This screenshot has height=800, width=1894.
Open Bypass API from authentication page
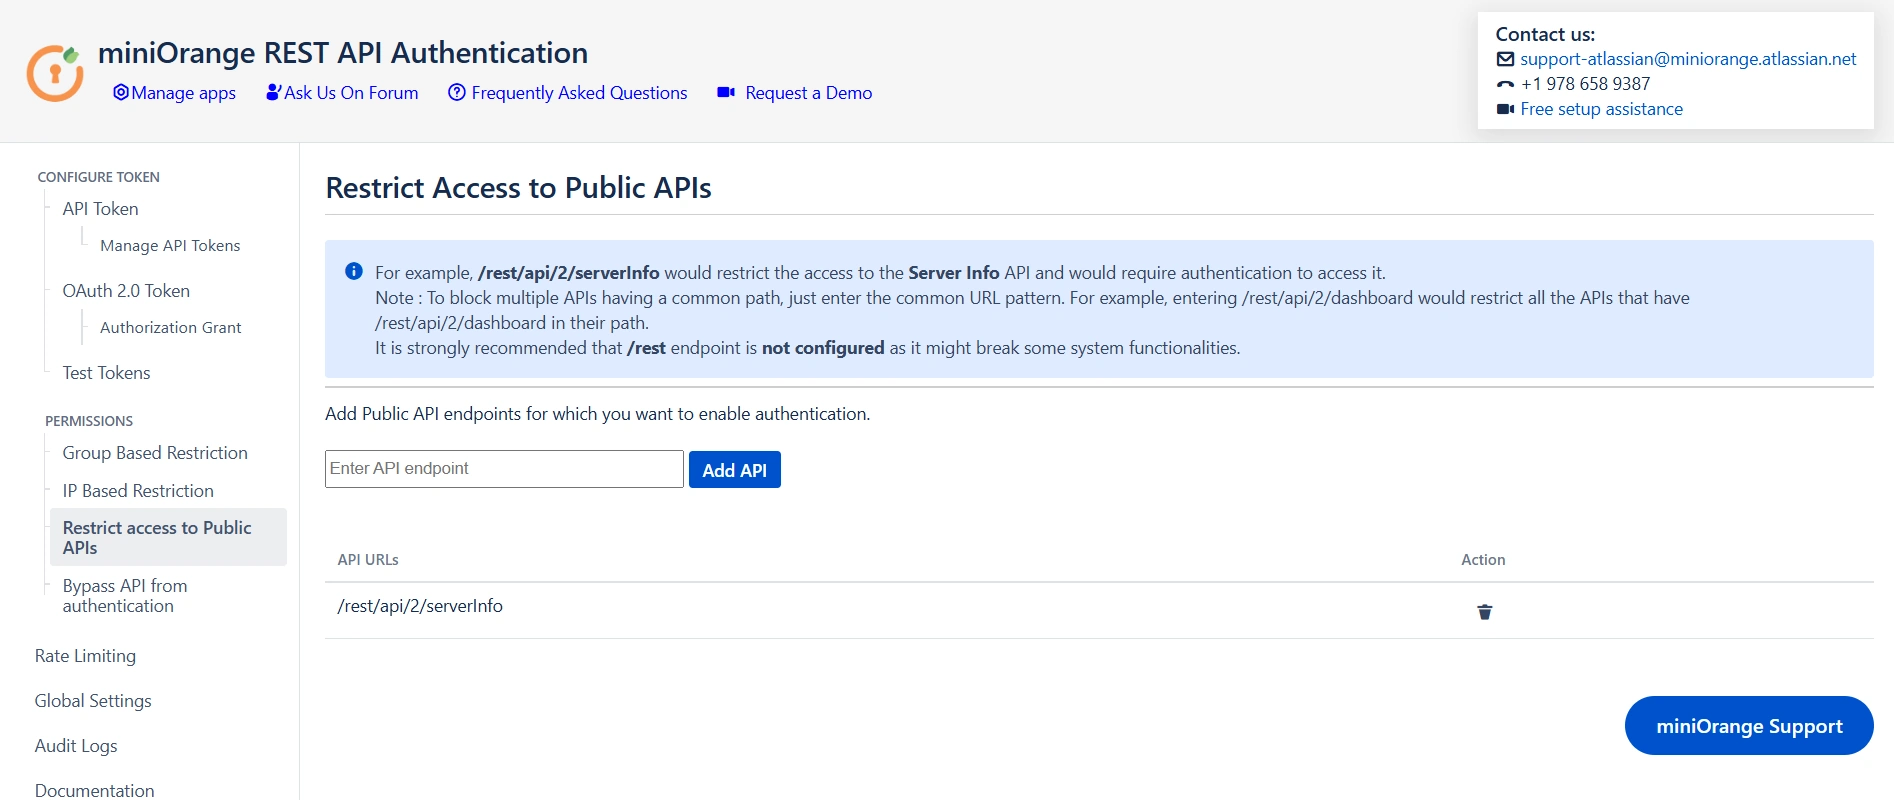[125, 596]
